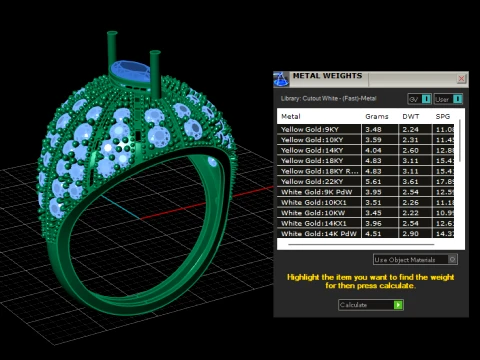Click the 3.45 grams value
The width and height of the screenshot is (480, 360).
pyautogui.click(x=373, y=213)
